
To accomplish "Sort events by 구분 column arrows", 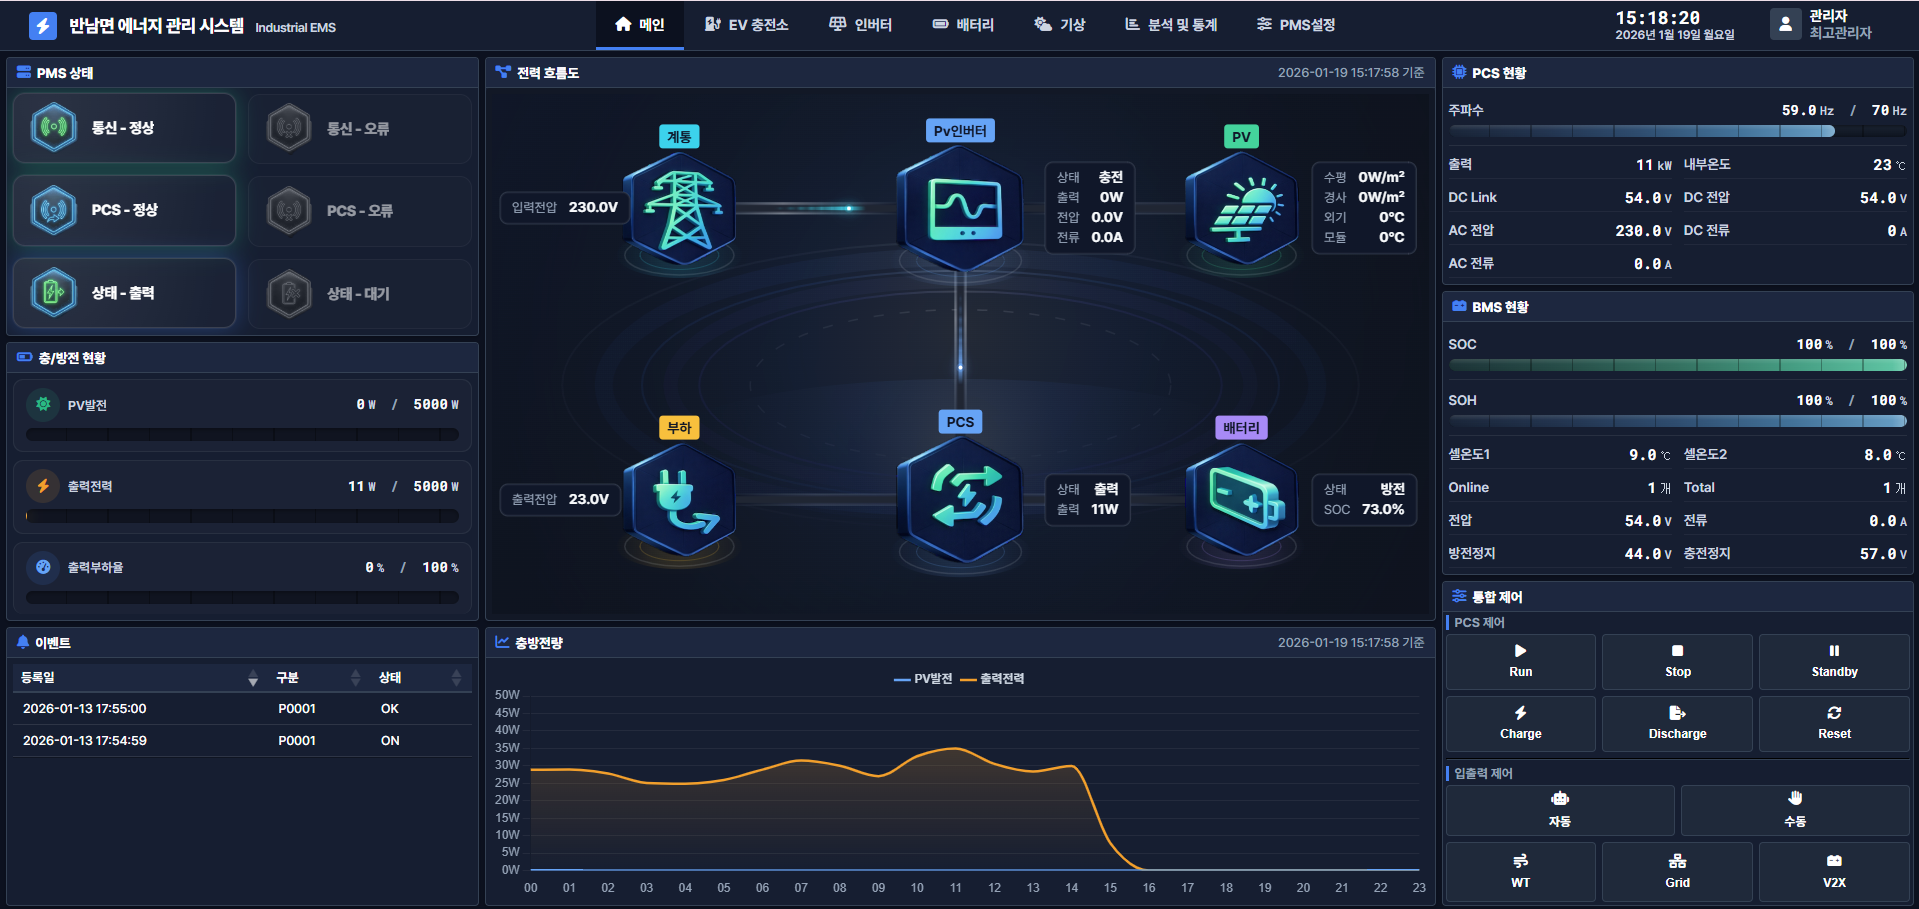I will [x=355, y=678].
